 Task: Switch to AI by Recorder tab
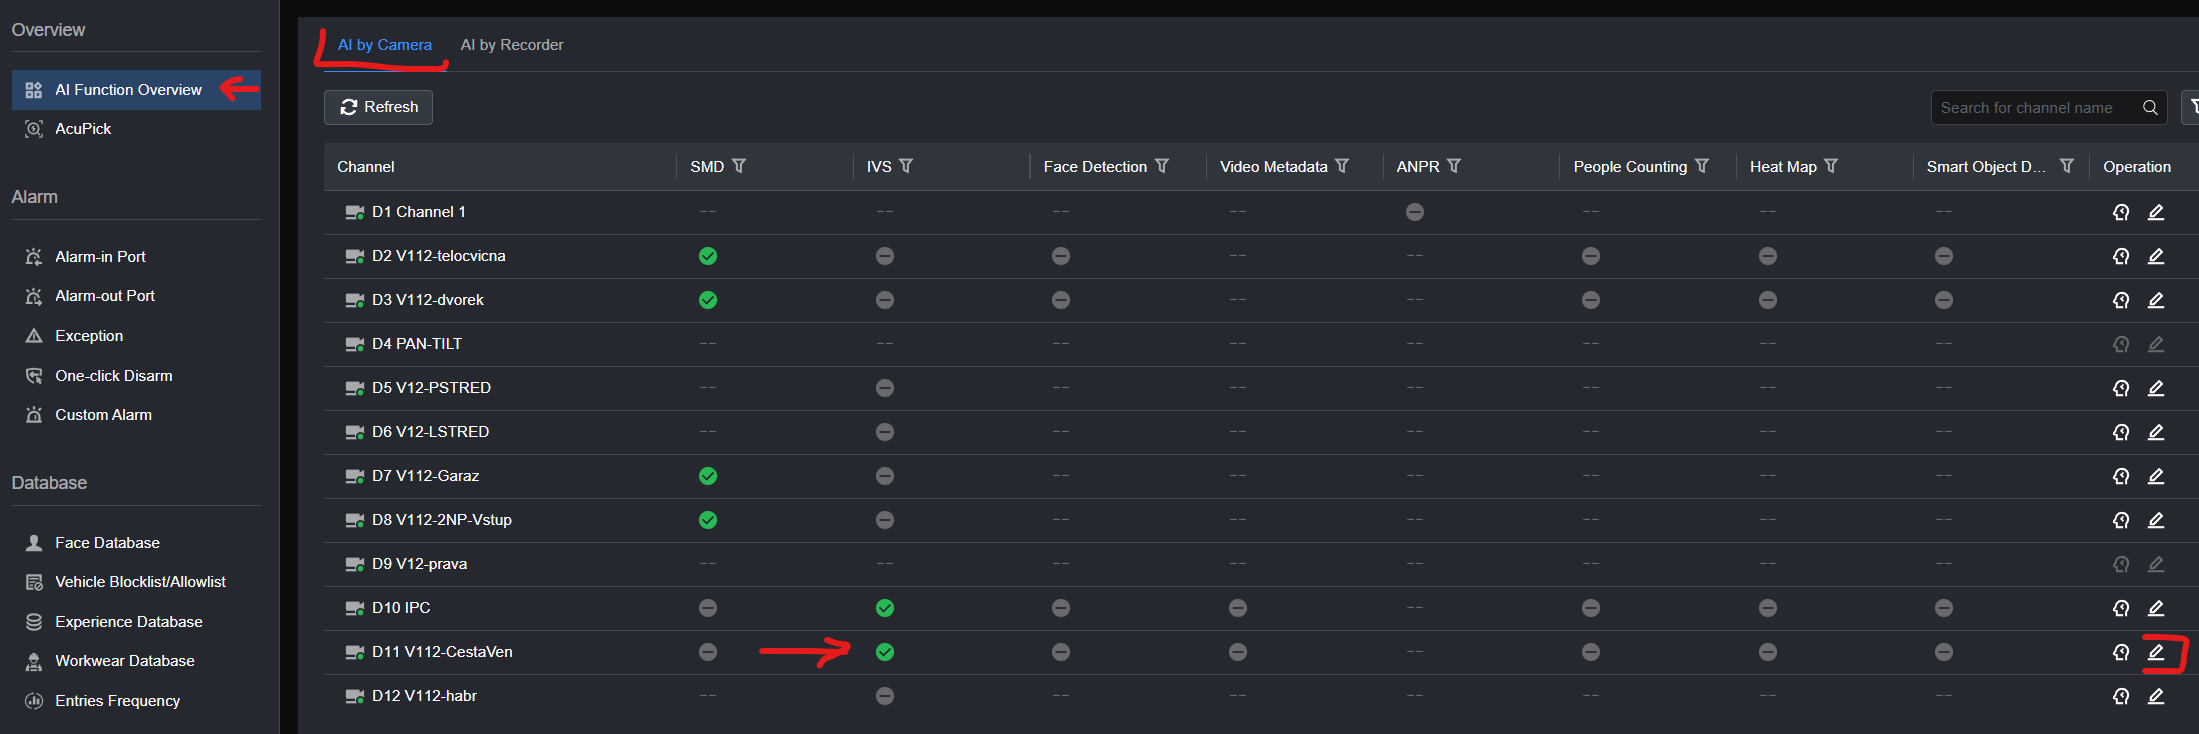click(x=511, y=45)
